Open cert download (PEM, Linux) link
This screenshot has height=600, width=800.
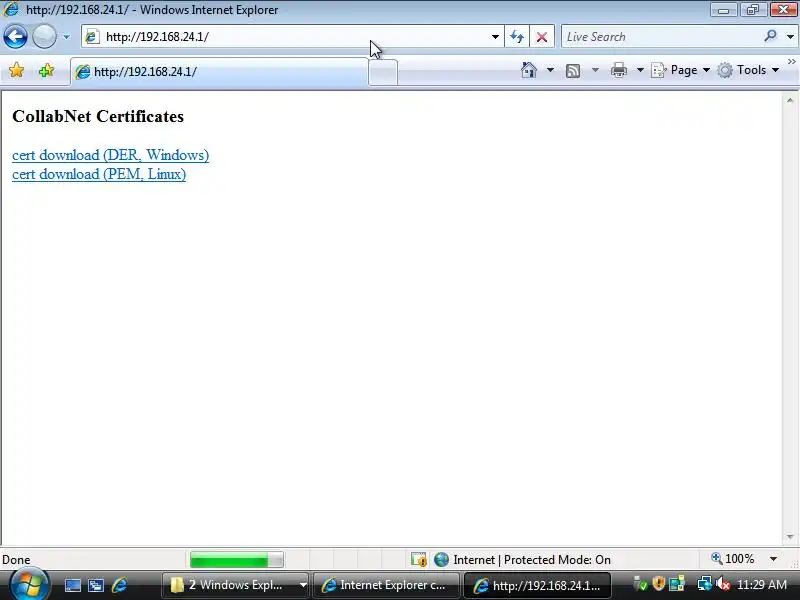[99, 174]
